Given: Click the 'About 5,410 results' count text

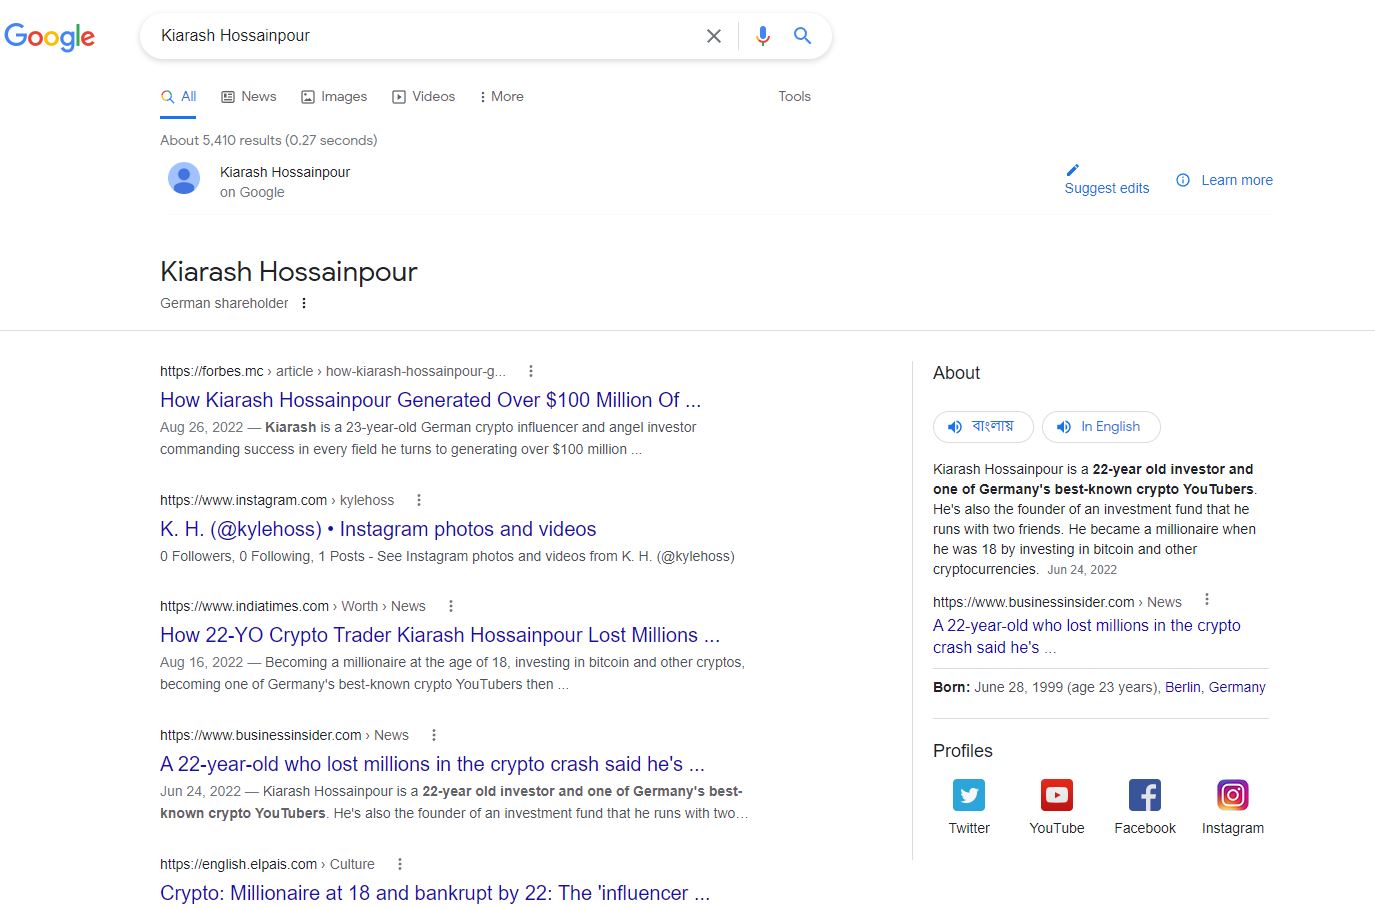Looking at the screenshot, I should (x=269, y=140).
